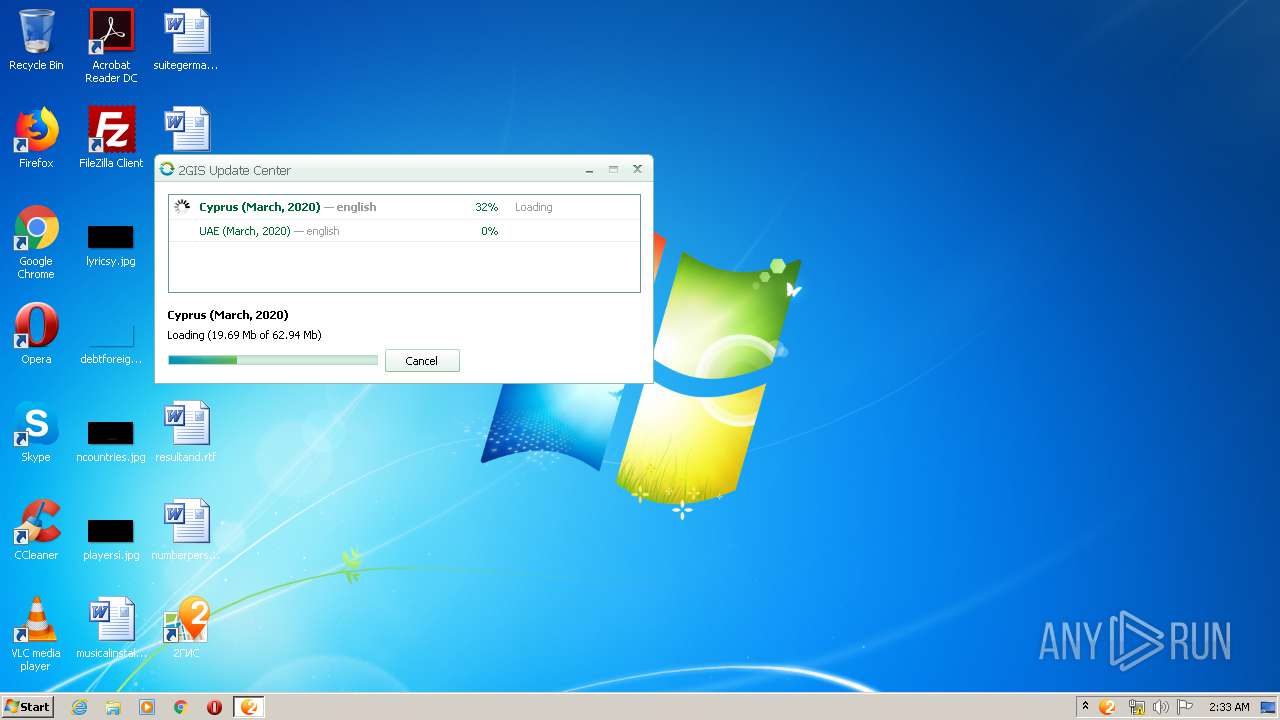Select lyricsy.jpg file on desktop
The height and width of the screenshot is (720, 1280).
tap(111, 246)
